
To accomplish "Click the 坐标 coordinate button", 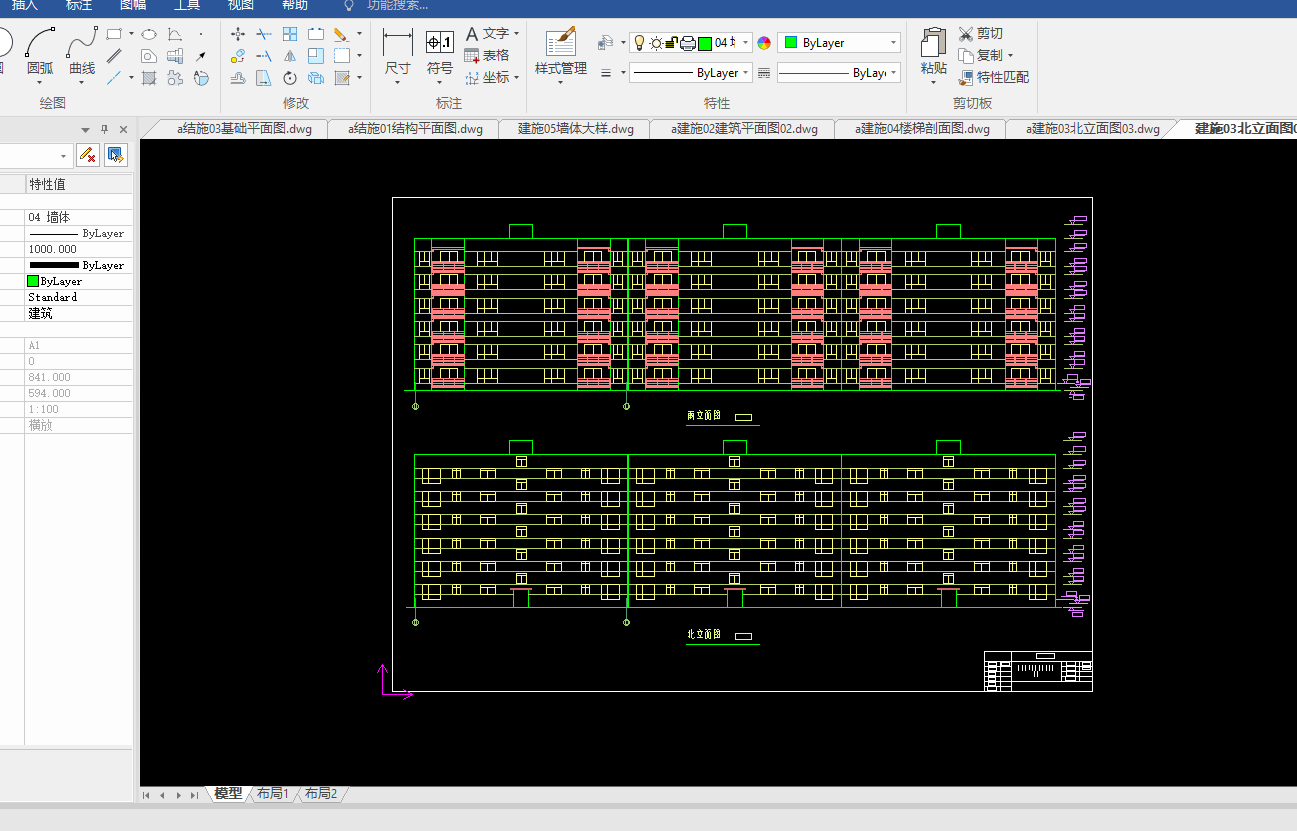I will click(487, 78).
